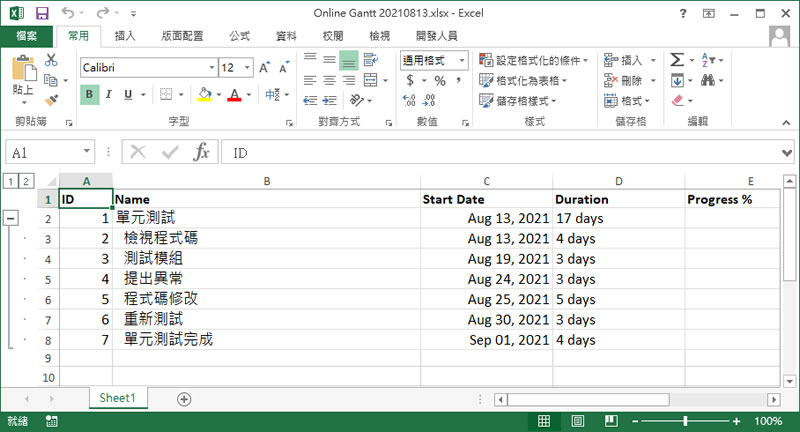Viewport: 800px width, 432px height.
Task: Apply yellow fill color bucket
Action: [205, 94]
